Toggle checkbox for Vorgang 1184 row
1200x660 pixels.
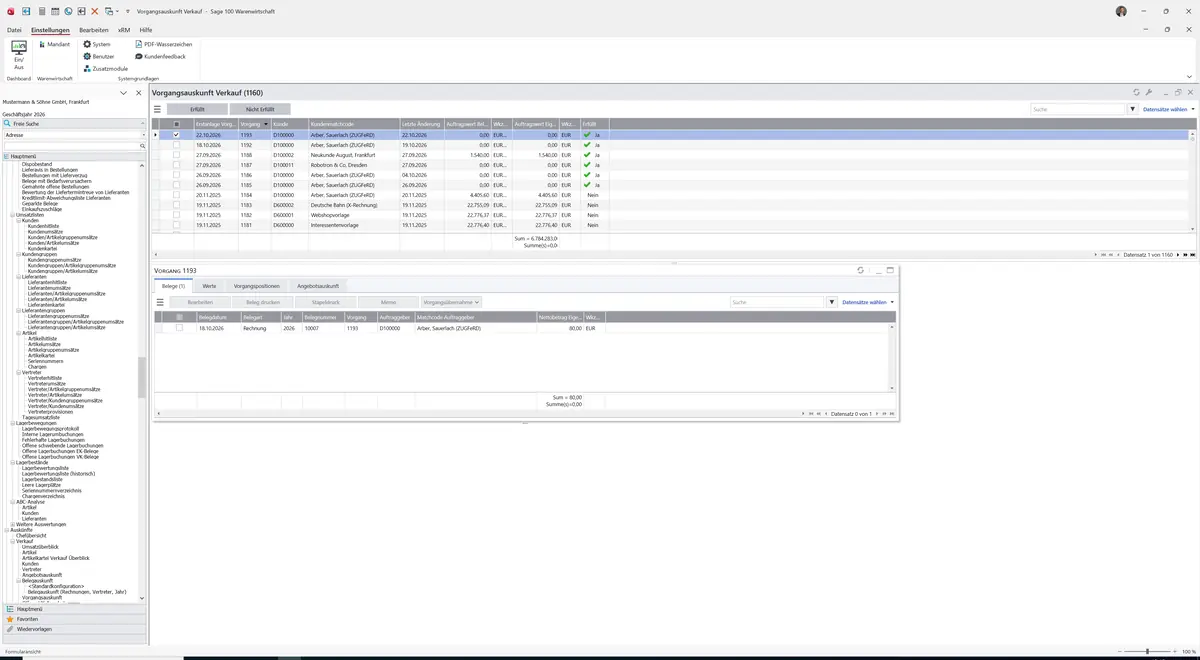point(177,195)
